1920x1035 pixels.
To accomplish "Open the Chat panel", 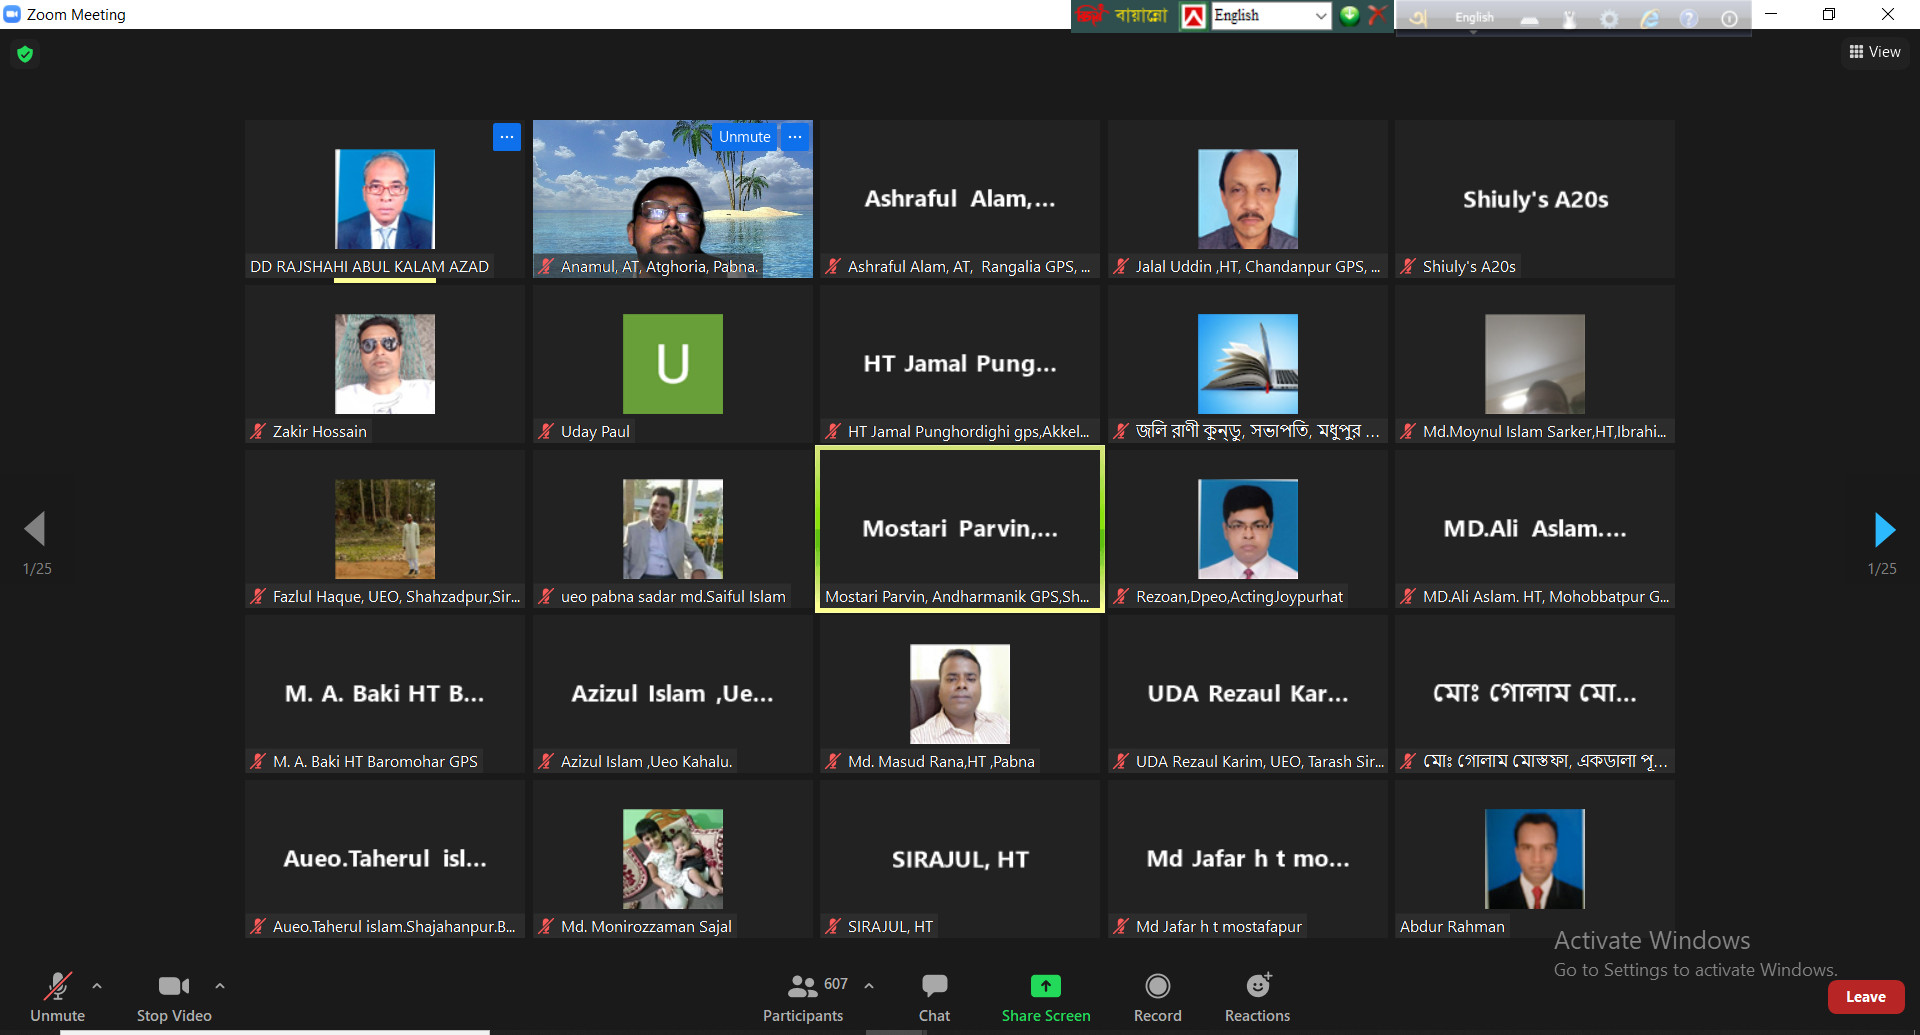I will click(x=934, y=997).
